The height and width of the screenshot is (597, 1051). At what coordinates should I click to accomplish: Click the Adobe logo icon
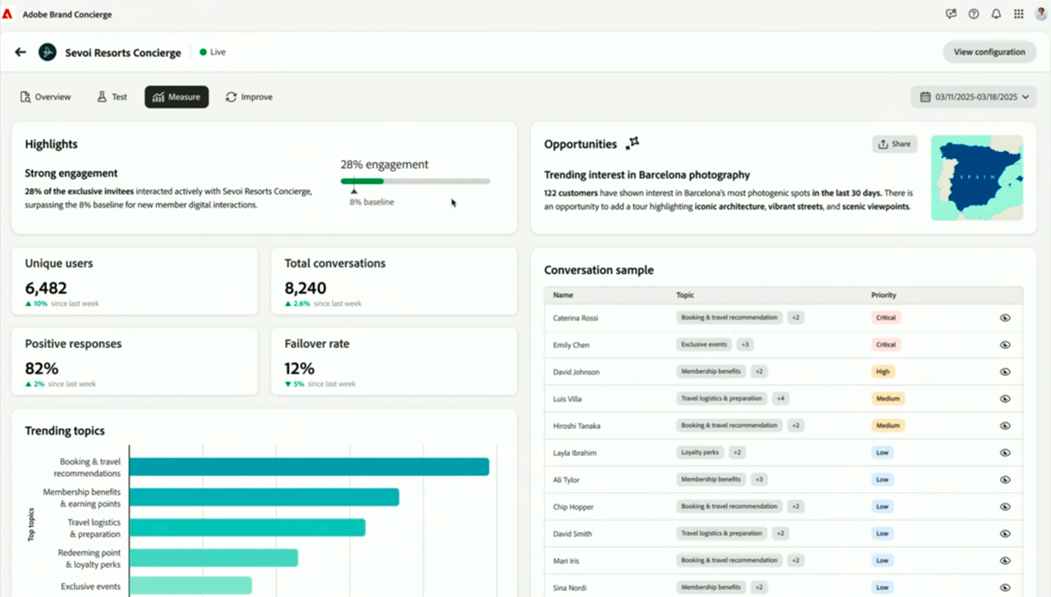pyautogui.click(x=7, y=14)
